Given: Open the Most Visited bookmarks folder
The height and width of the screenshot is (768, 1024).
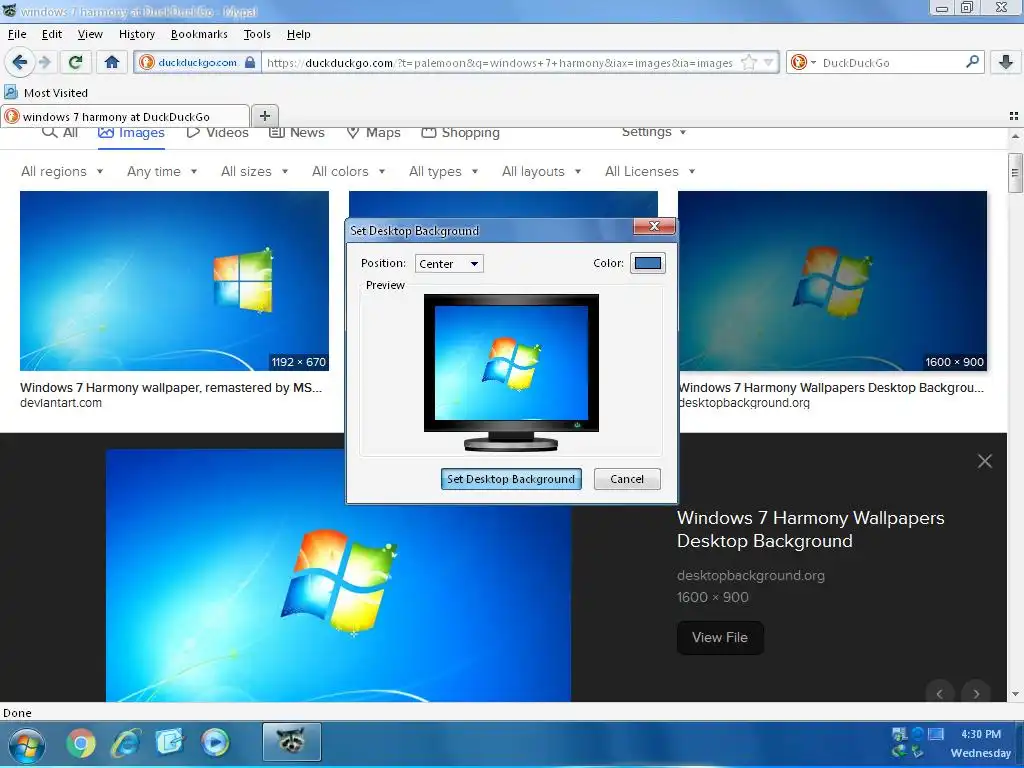Looking at the screenshot, I should click(46, 93).
